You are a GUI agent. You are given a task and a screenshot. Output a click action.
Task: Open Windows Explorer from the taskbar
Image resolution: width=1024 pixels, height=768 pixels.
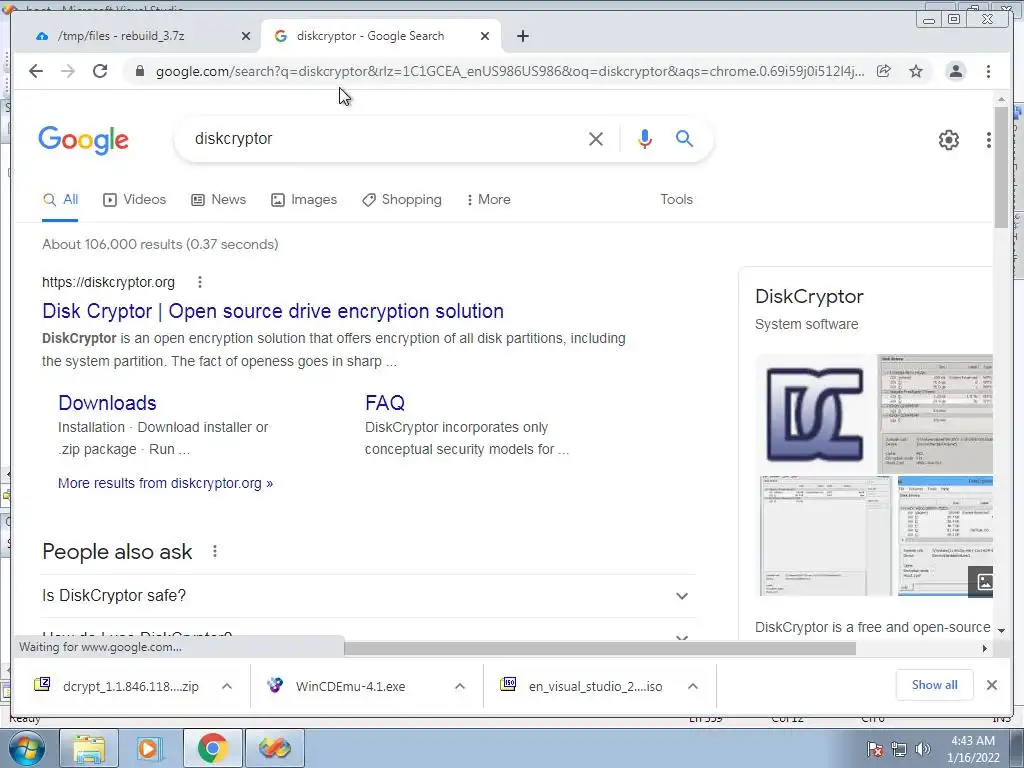pyautogui.click(x=89, y=748)
